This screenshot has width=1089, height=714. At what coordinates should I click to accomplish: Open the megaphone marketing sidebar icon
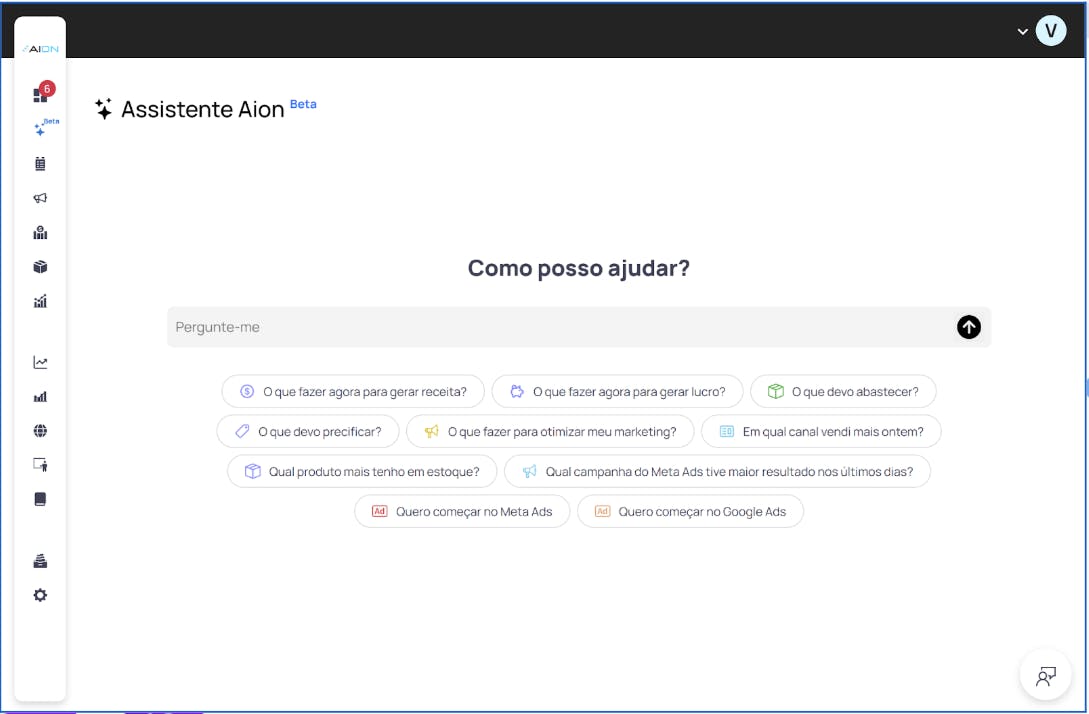(40, 198)
